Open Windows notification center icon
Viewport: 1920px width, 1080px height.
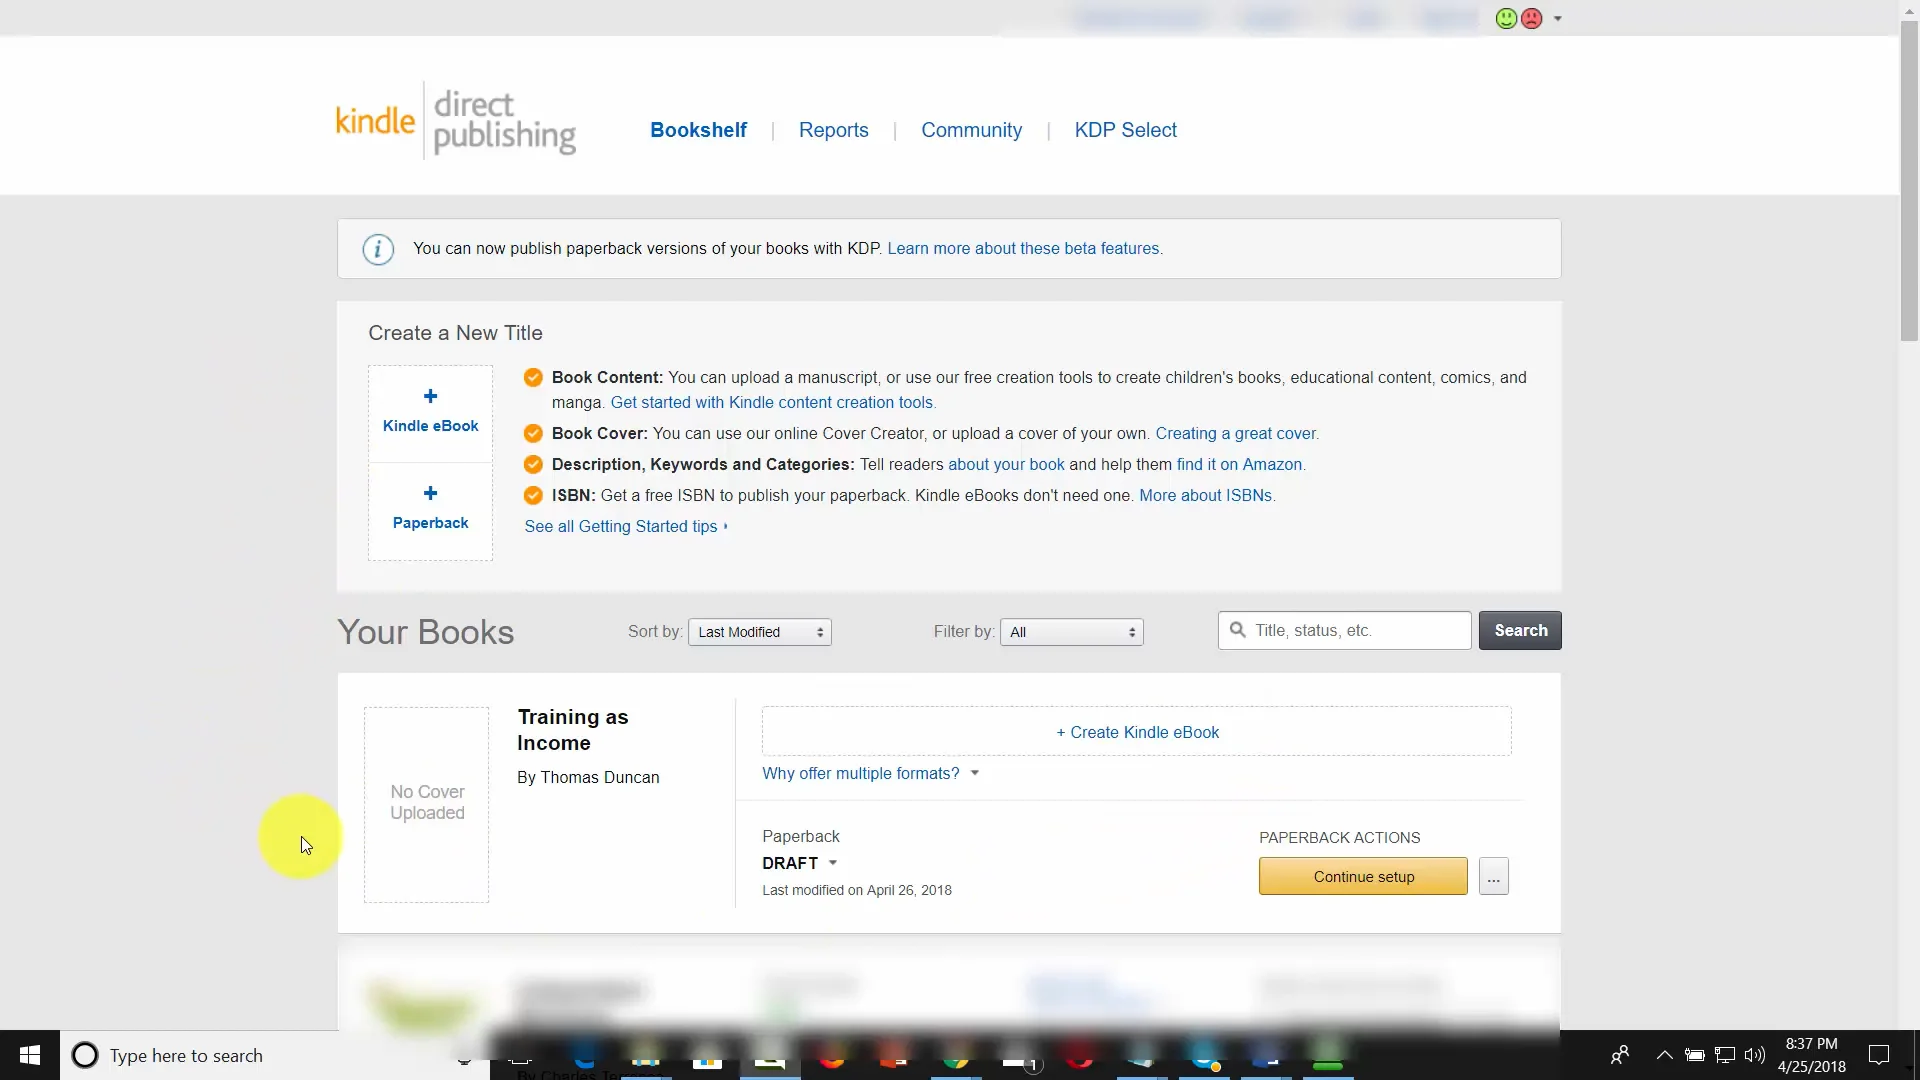(x=1879, y=1055)
